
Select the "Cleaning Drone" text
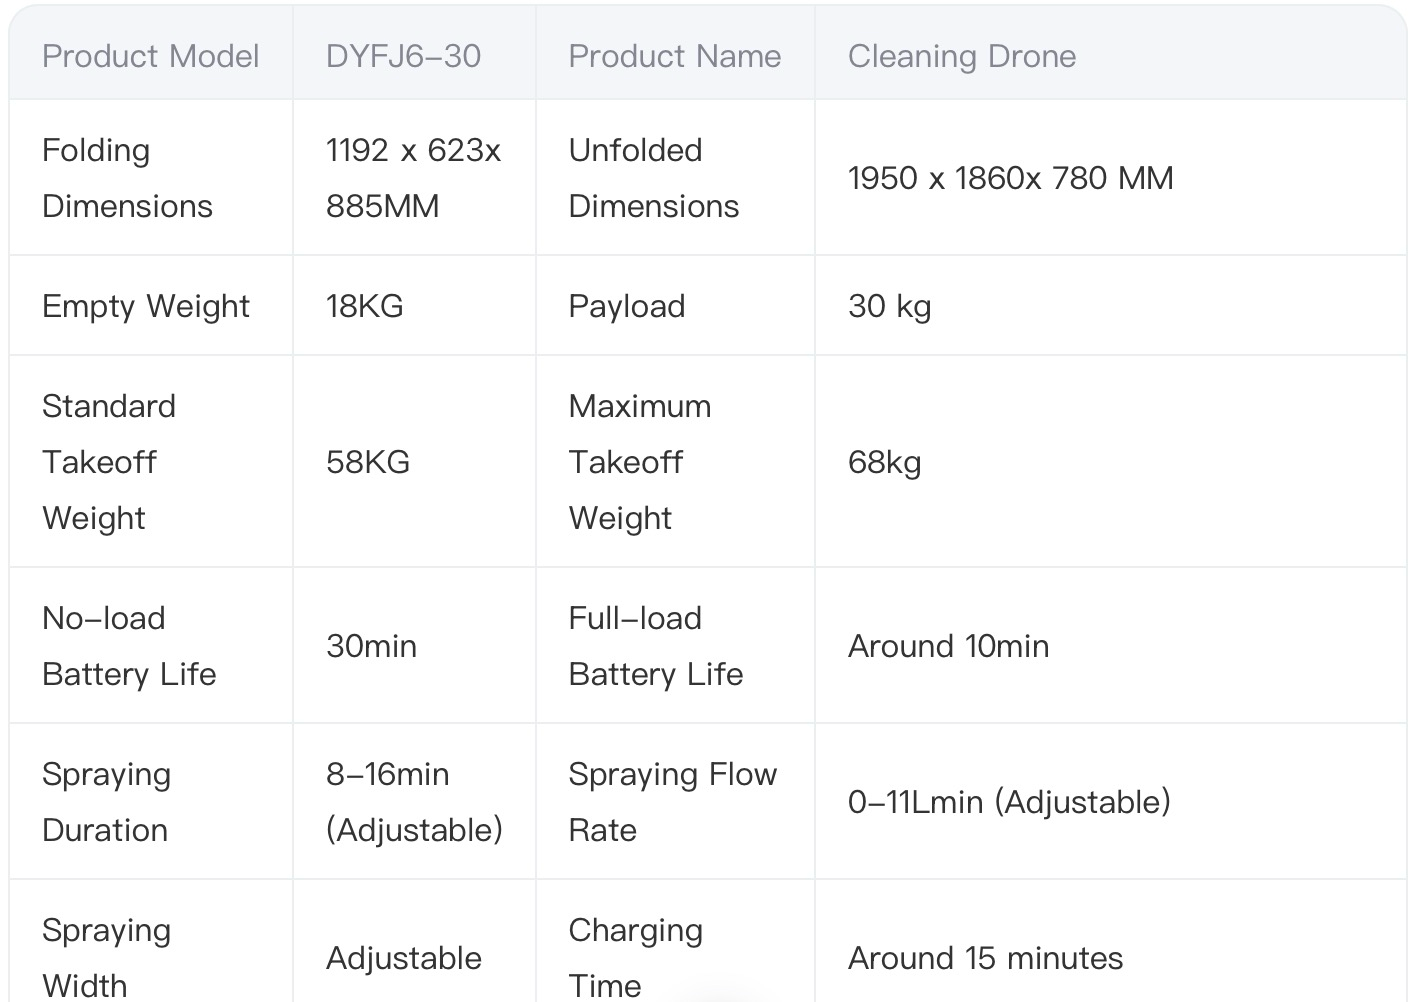pyautogui.click(x=961, y=56)
